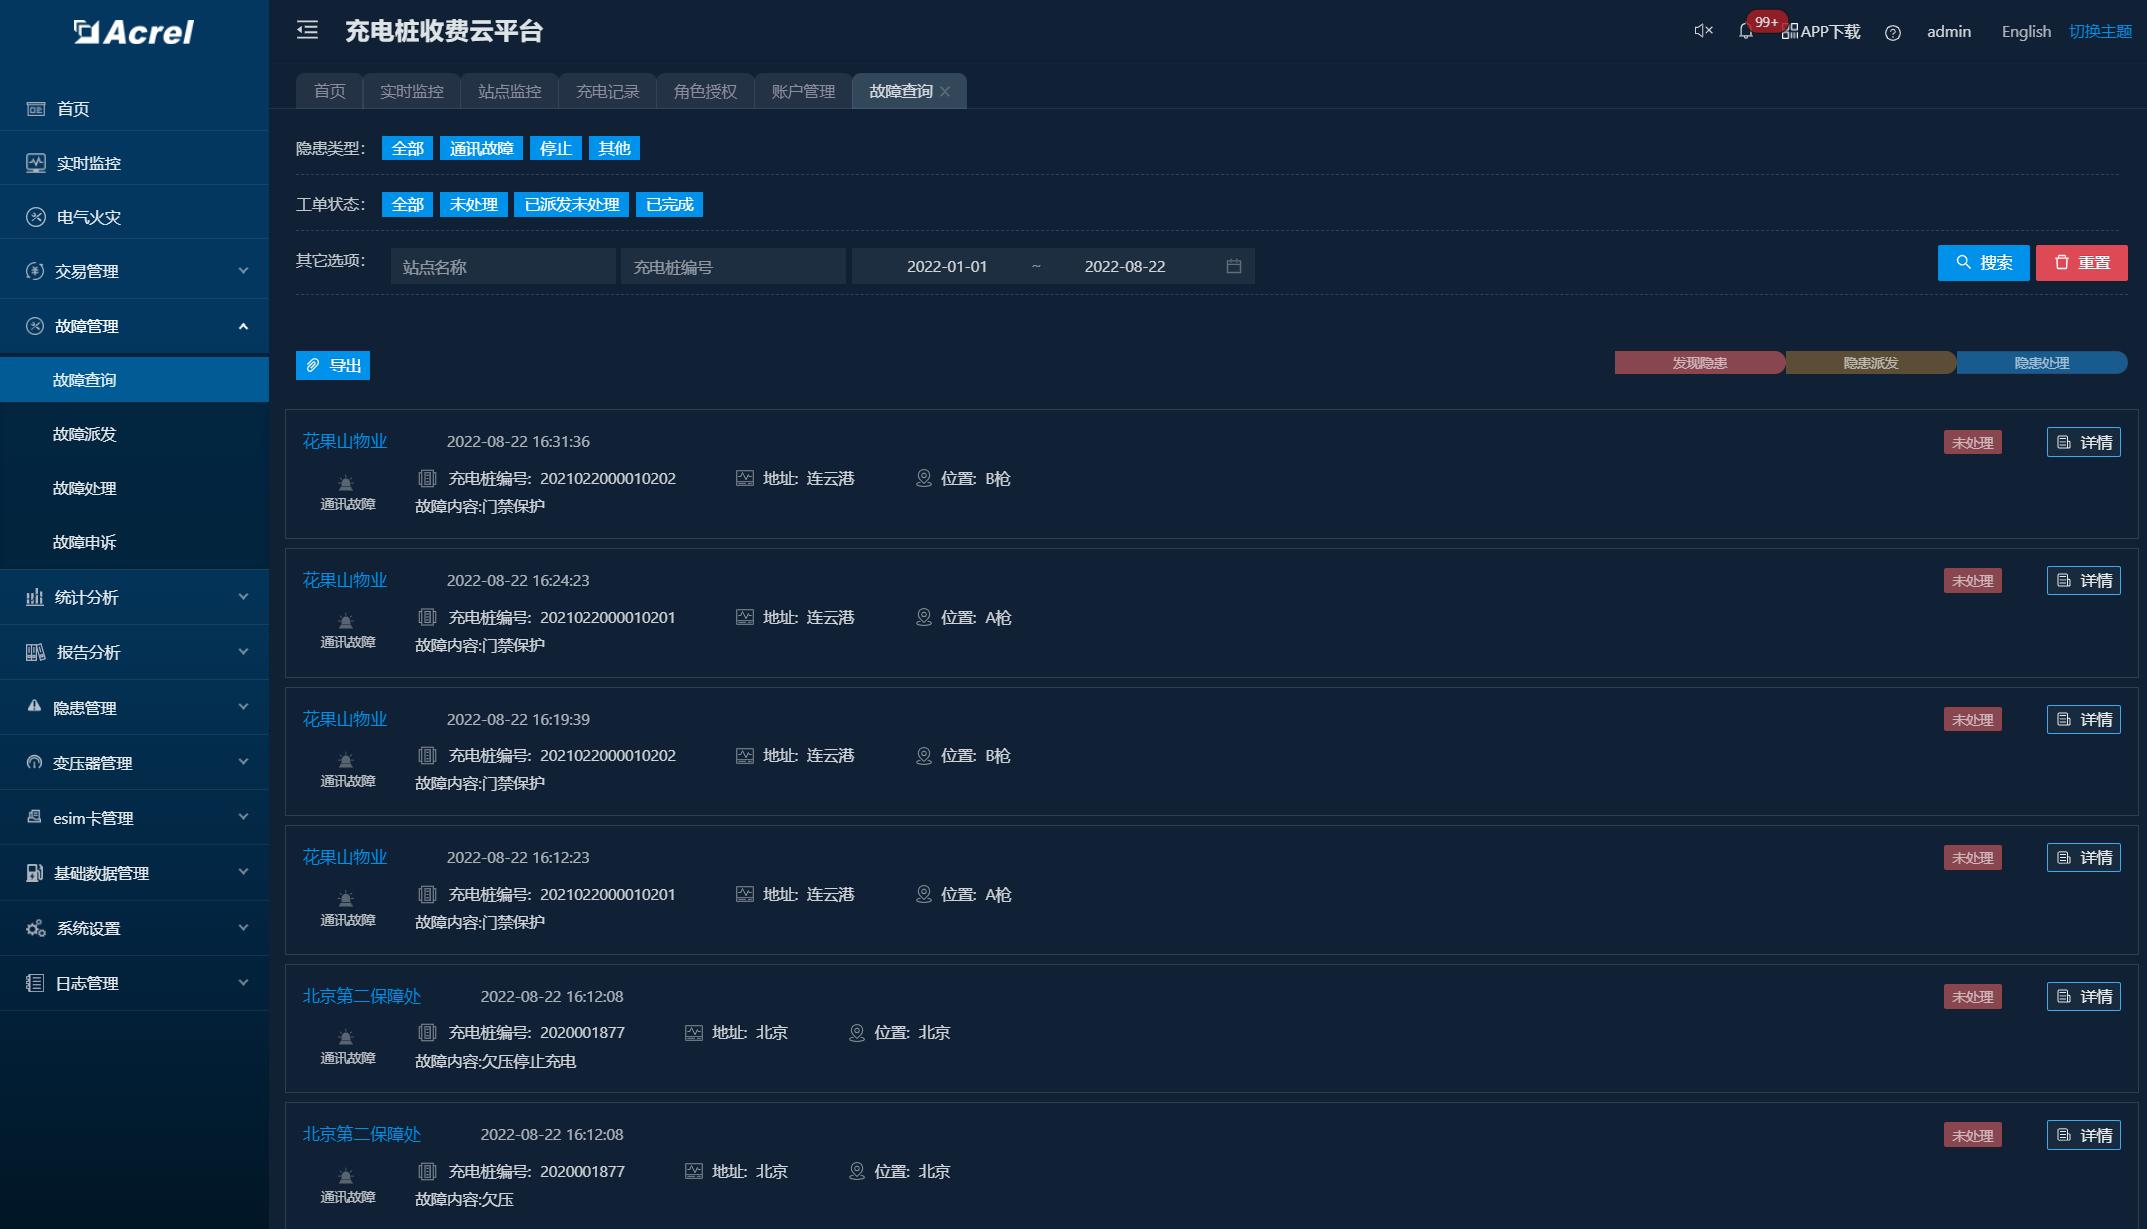Open notifications bell with 99+ badge

[x=1746, y=31]
